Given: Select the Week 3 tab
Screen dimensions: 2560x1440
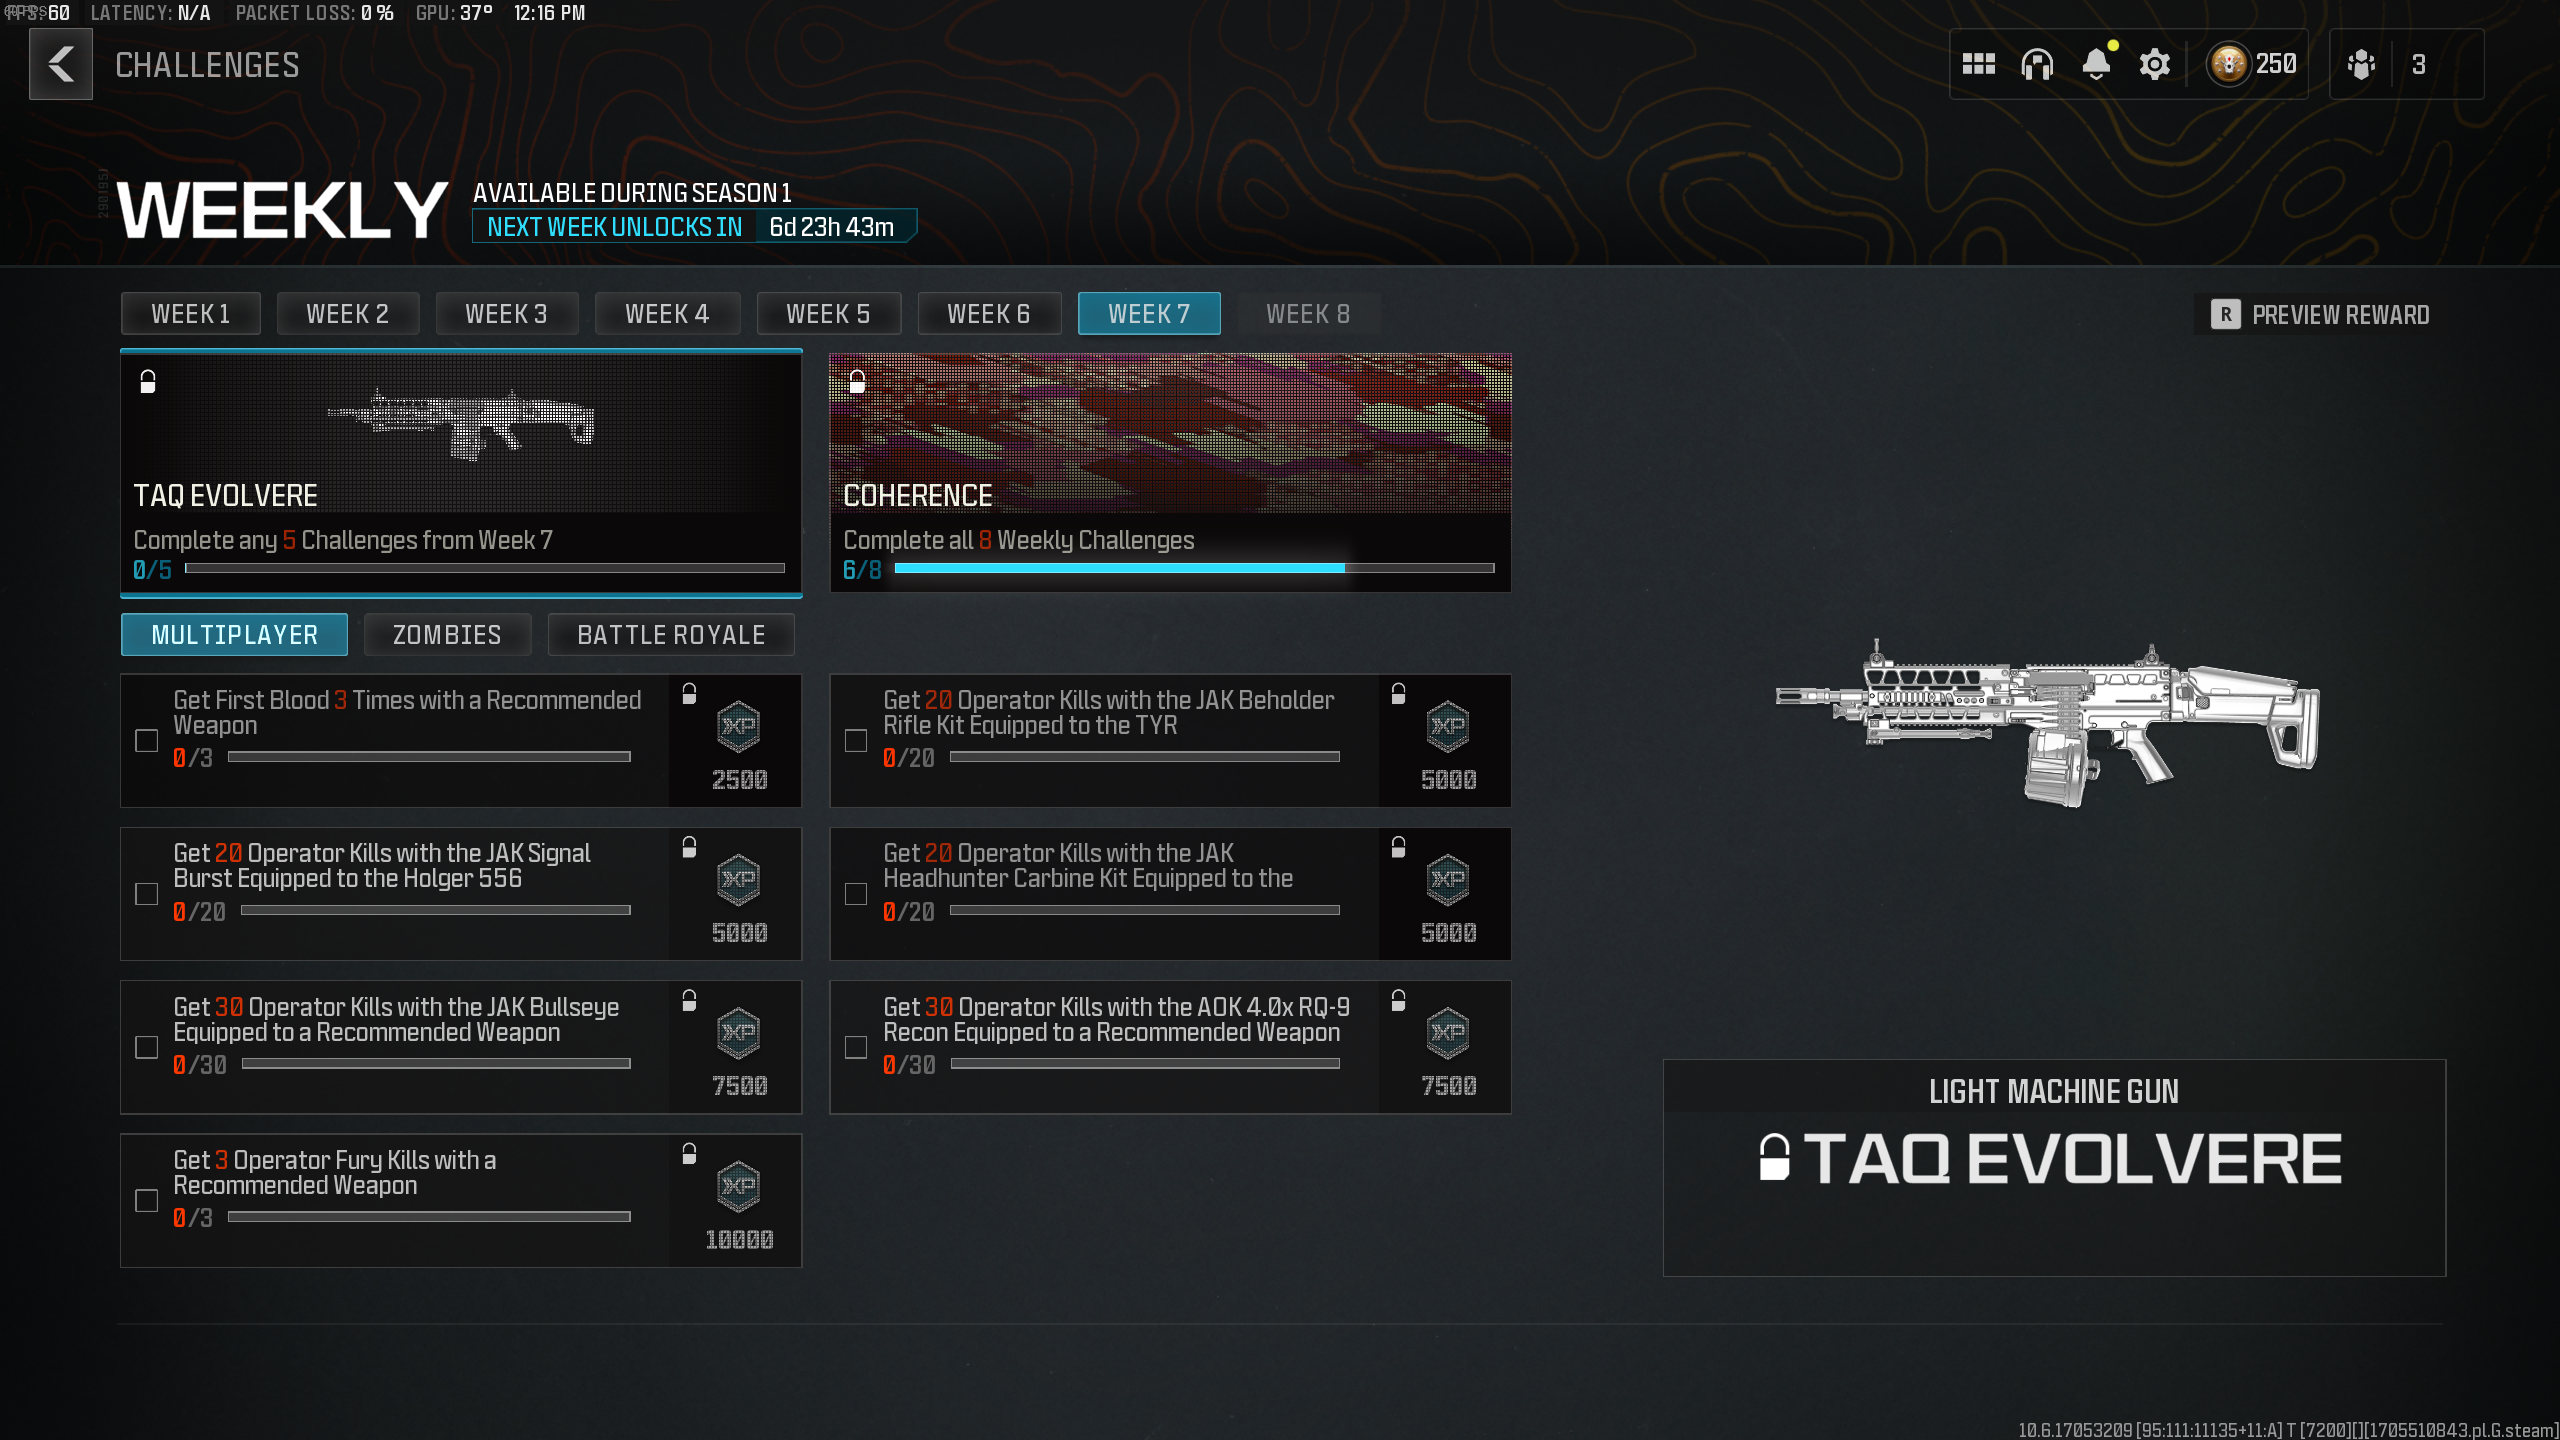Looking at the screenshot, I should [x=506, y=314].
